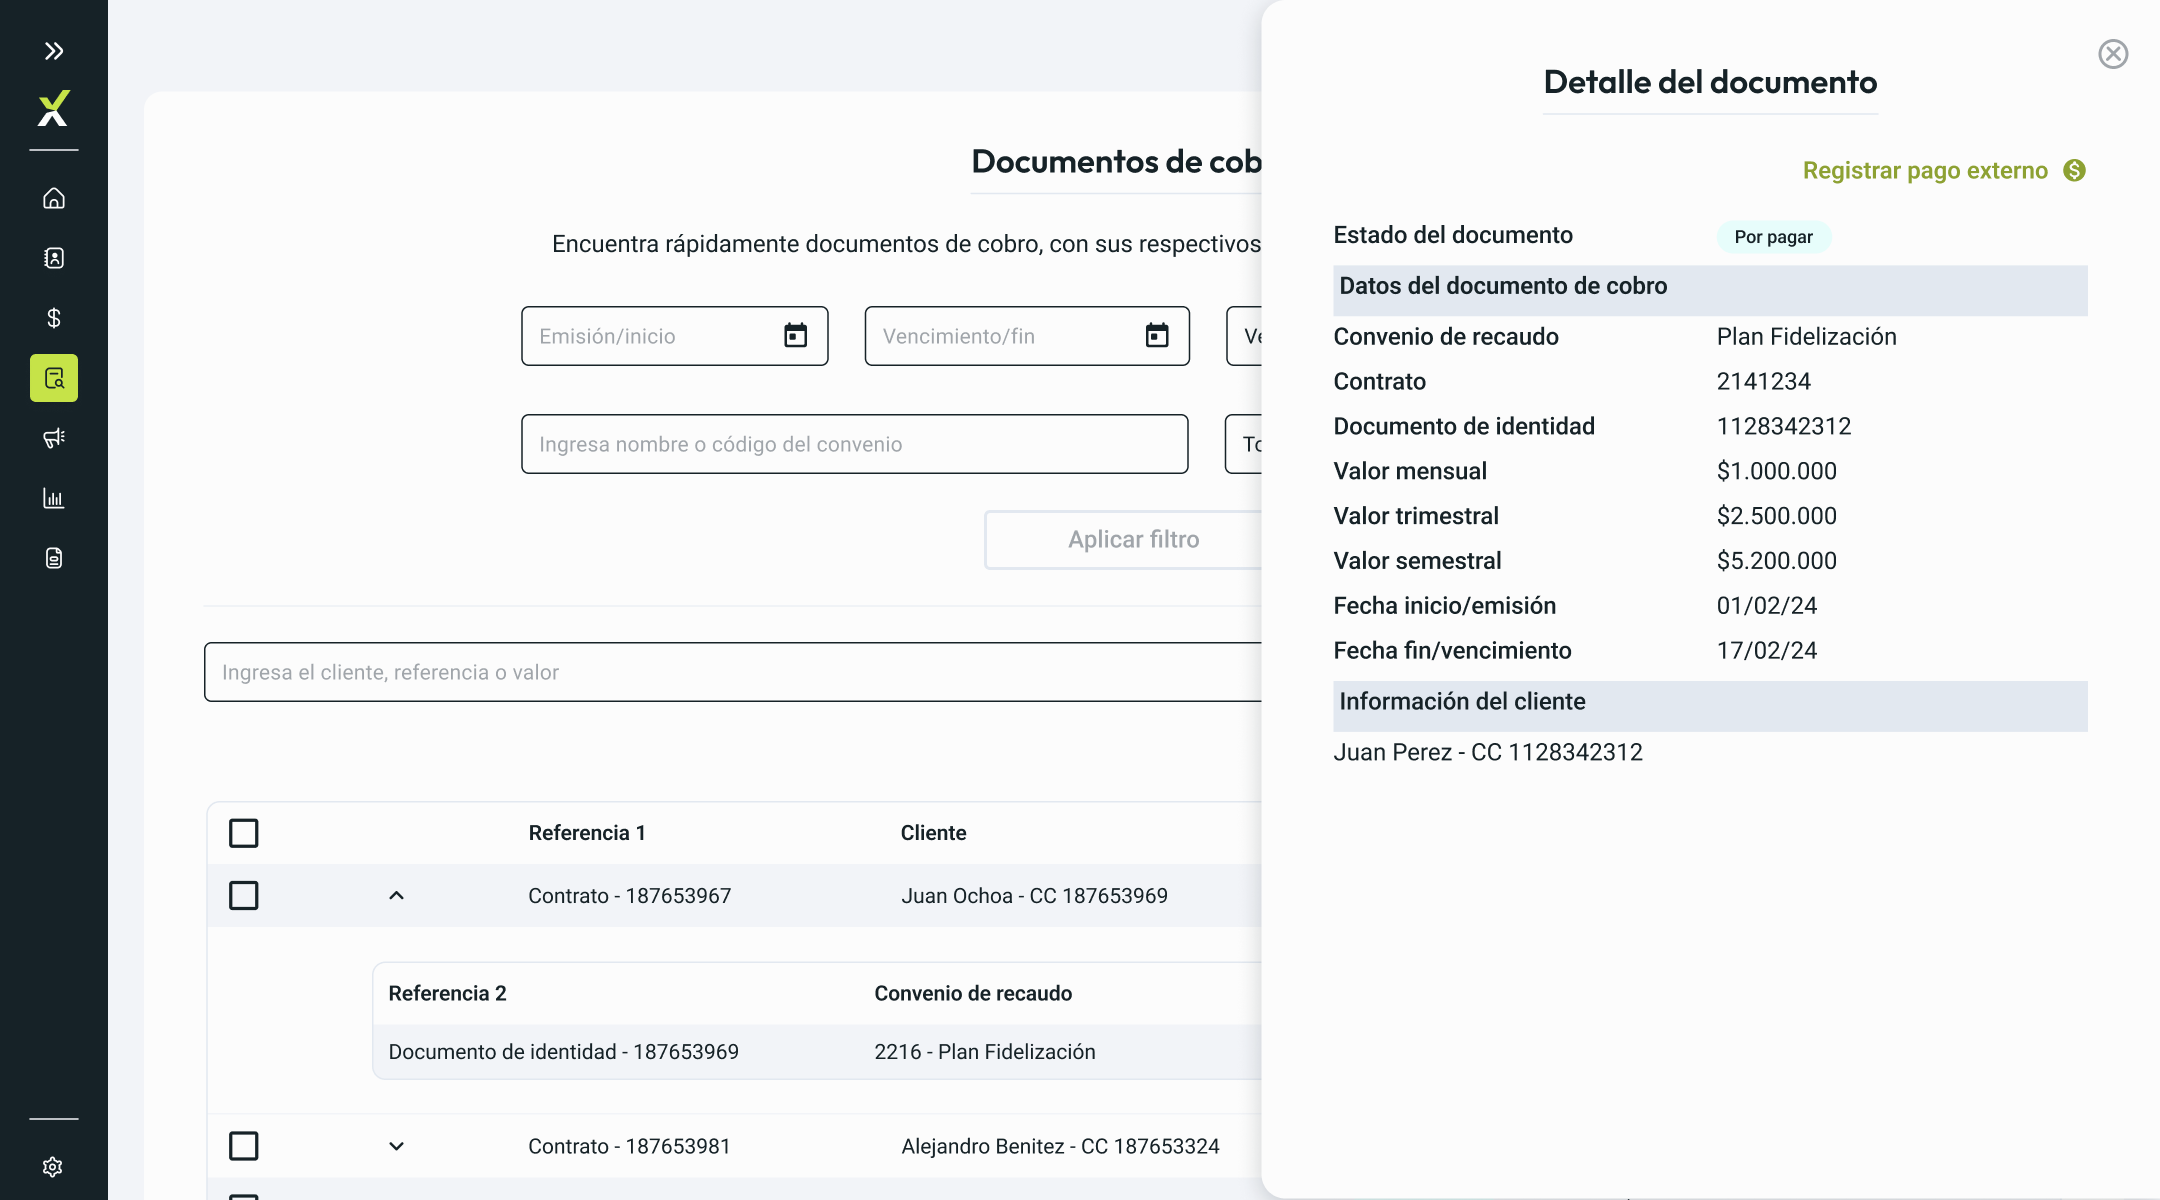Click Registrar pago externo link
This screenshot has height=1200, width=2160.
coord(1925,171)
